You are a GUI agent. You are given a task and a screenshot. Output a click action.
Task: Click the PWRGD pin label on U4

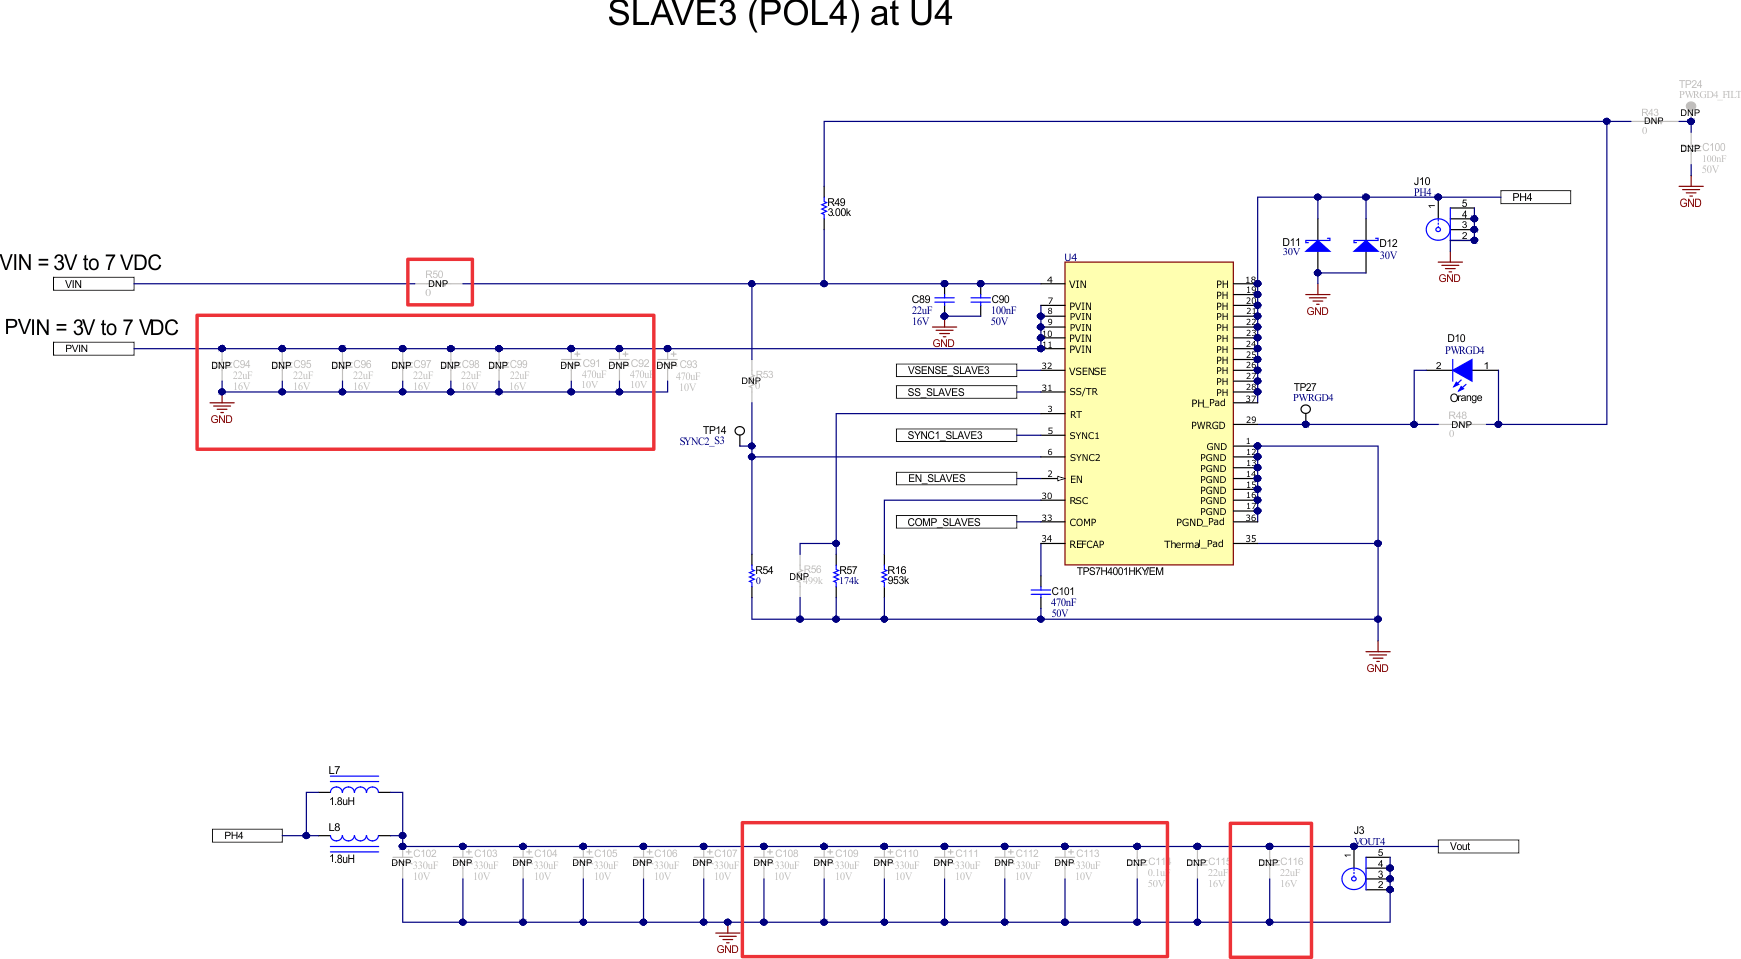tap(1208, 426)
